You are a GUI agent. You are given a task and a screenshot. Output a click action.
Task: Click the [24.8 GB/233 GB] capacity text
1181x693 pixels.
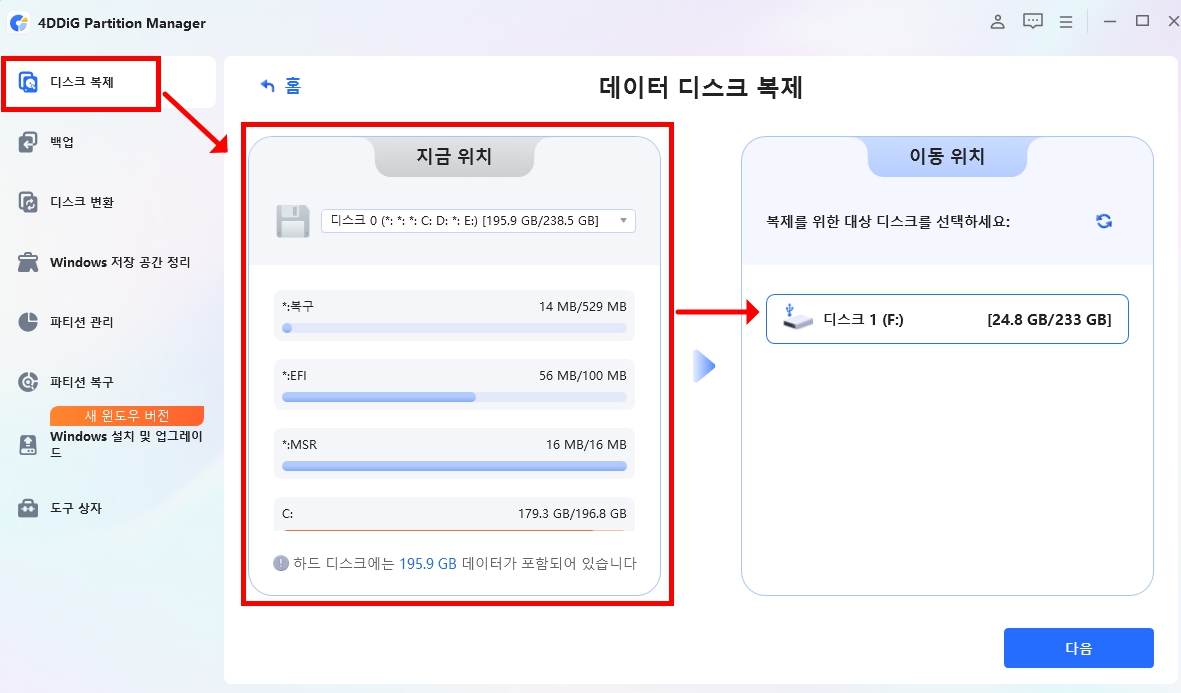click(1049, 319)
